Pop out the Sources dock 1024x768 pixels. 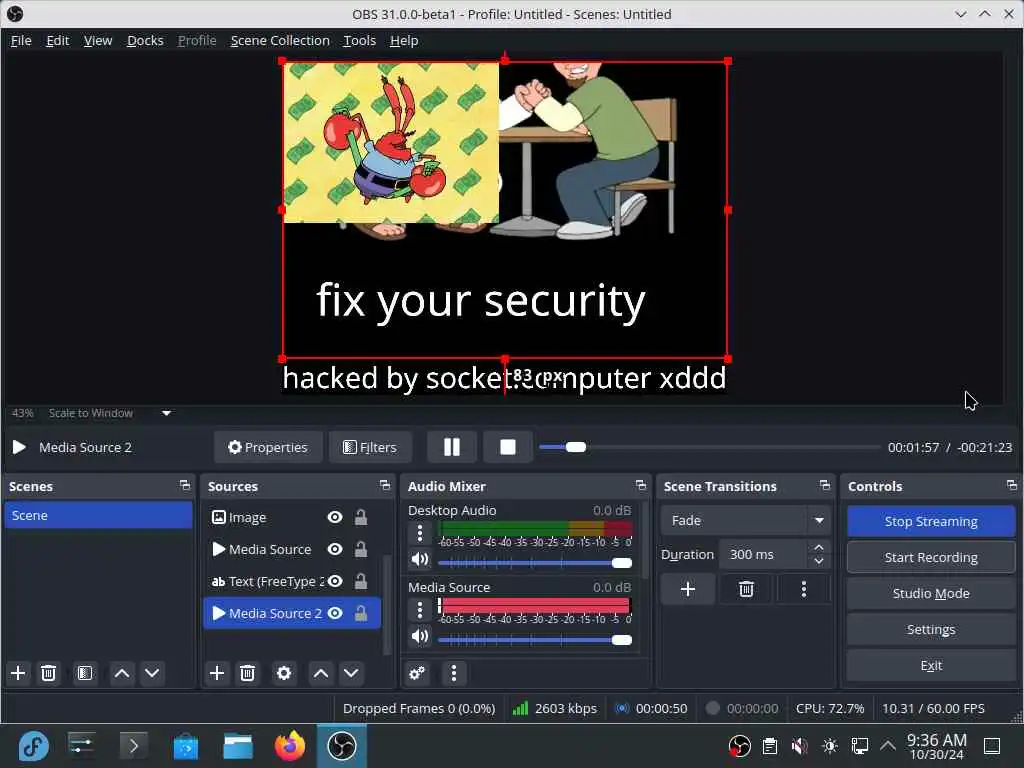point(385,485)
